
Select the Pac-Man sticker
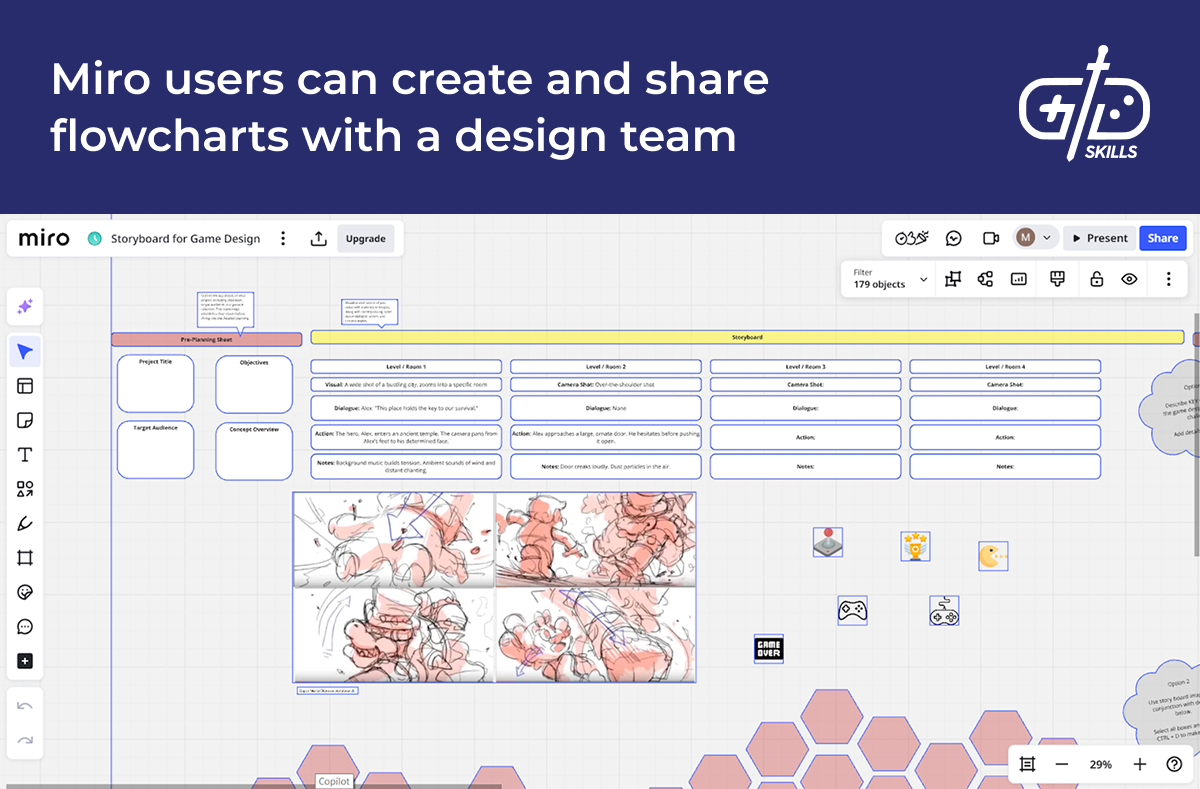pyautogui.click(x=993, y=556)
